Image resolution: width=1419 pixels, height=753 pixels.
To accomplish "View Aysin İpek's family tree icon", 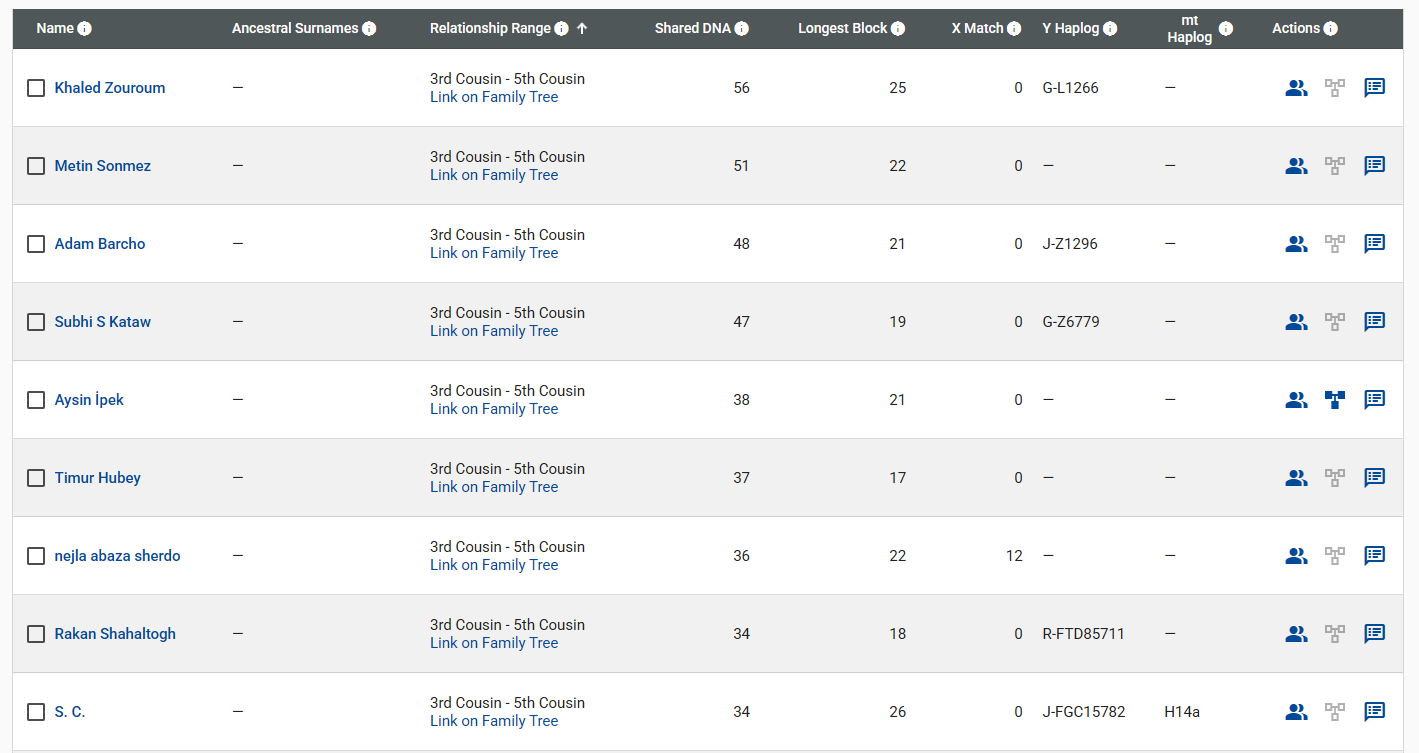I will (1335, 400).
